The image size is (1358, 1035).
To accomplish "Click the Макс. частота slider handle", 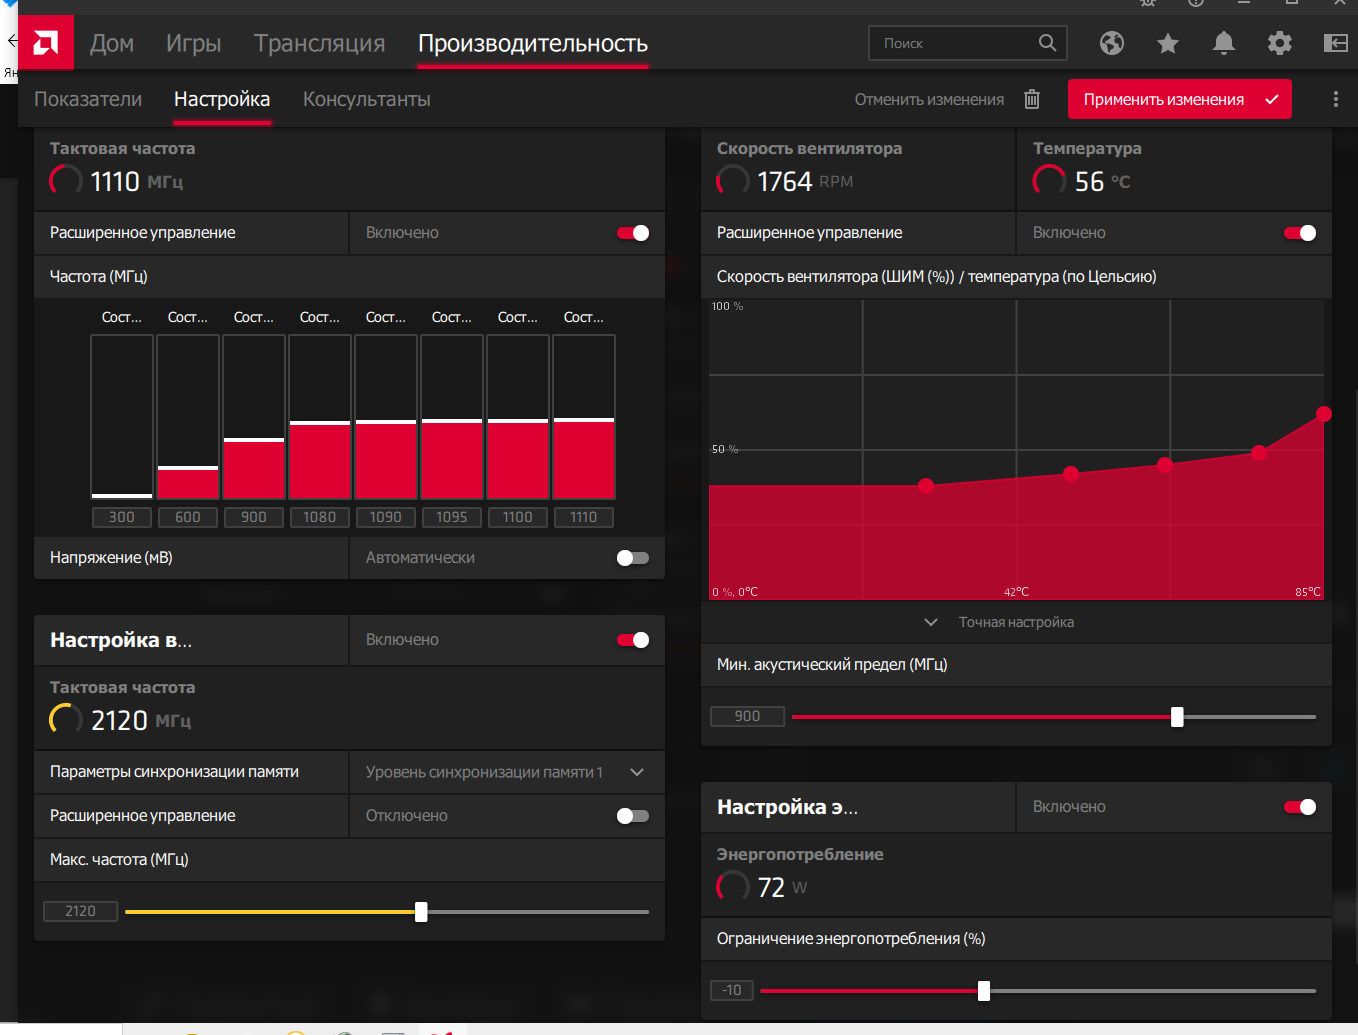I will coord(421,912).
